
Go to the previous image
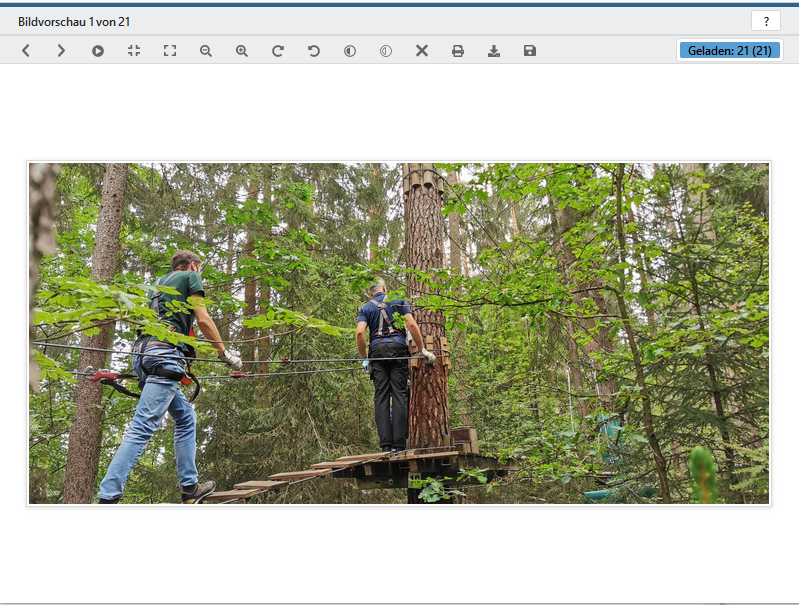tap(26, 51)
